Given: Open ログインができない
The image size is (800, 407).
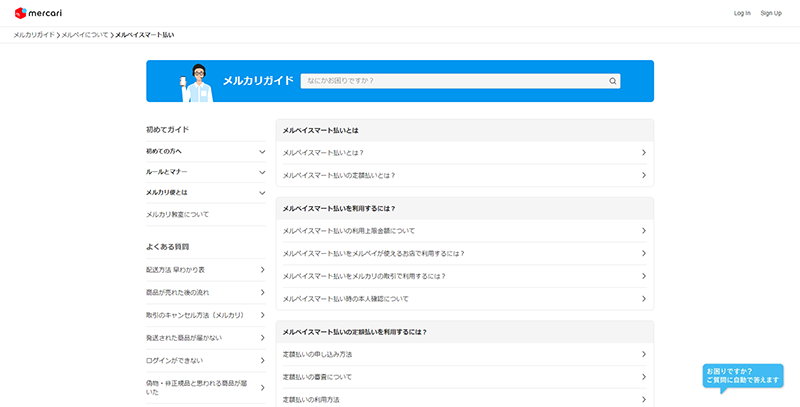Looking at the screenshot, I should 206,361.
